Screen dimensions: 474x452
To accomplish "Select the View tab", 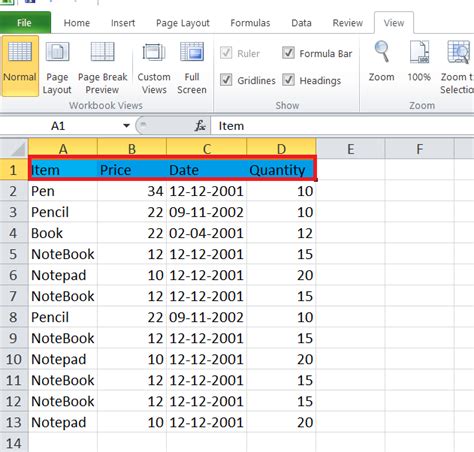I will 394,23.
